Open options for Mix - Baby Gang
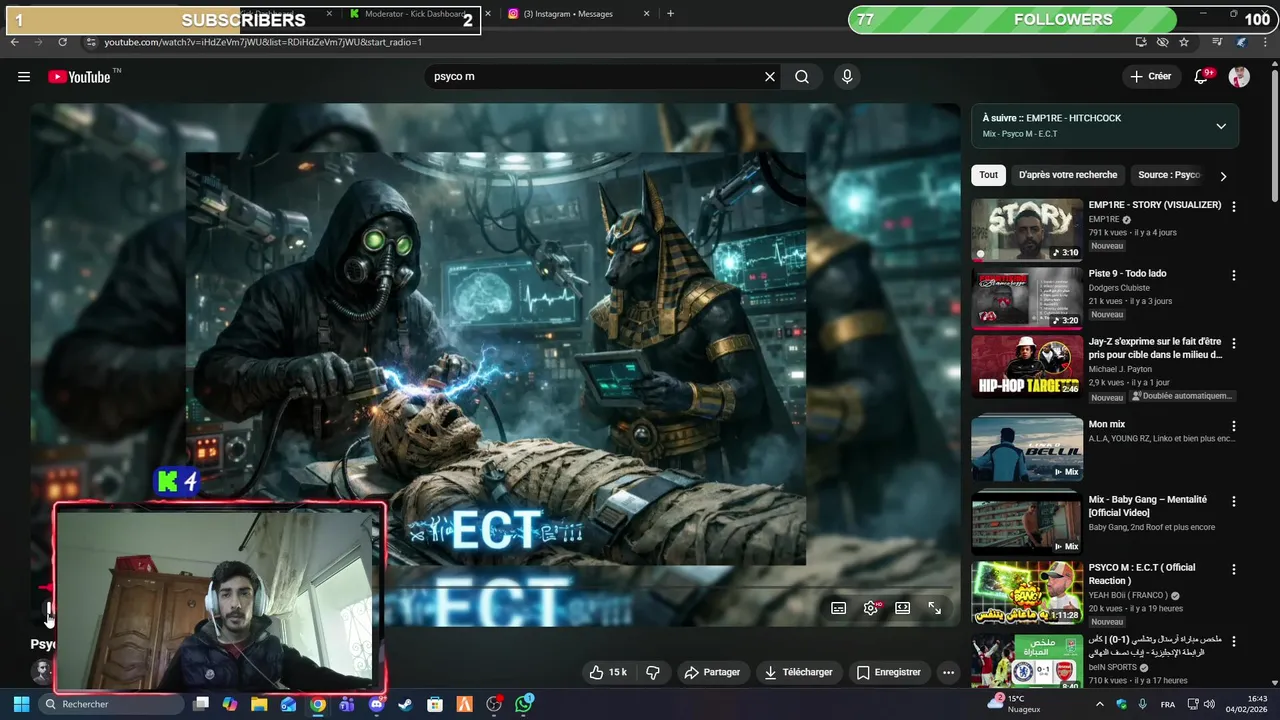This screenshot has width=1280, height=720. point(1233,501)
